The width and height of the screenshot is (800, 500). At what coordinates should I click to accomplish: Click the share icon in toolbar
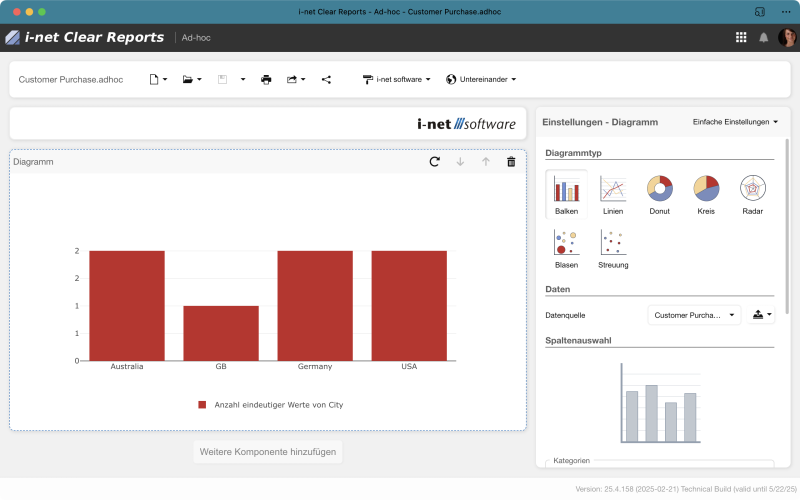(x=326, y=79)
